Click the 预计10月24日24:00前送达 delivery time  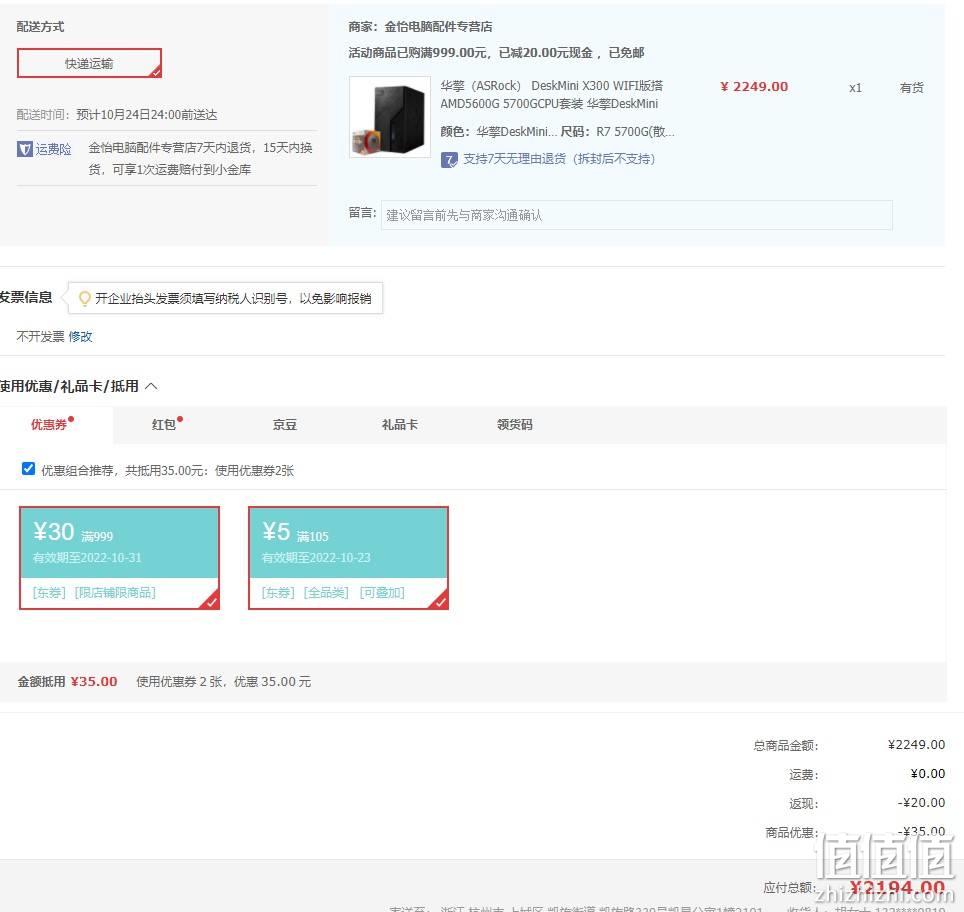click(x=146, y=115)
